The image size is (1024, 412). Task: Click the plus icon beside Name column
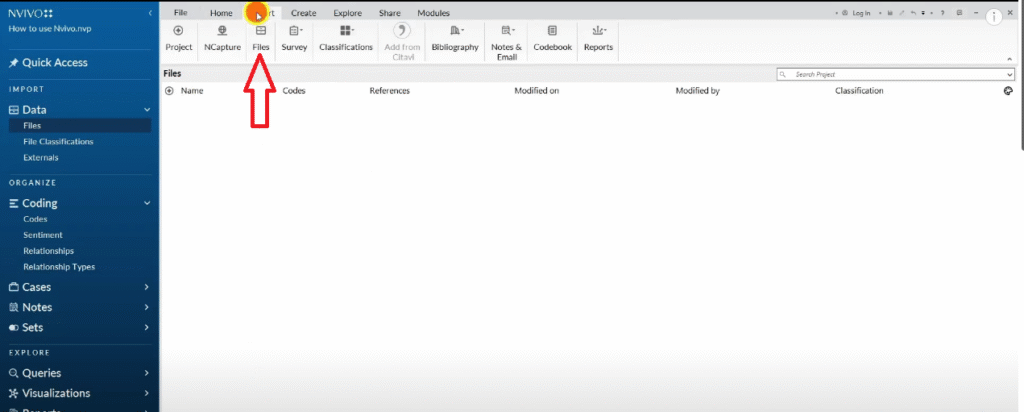(x=169, y=91)
